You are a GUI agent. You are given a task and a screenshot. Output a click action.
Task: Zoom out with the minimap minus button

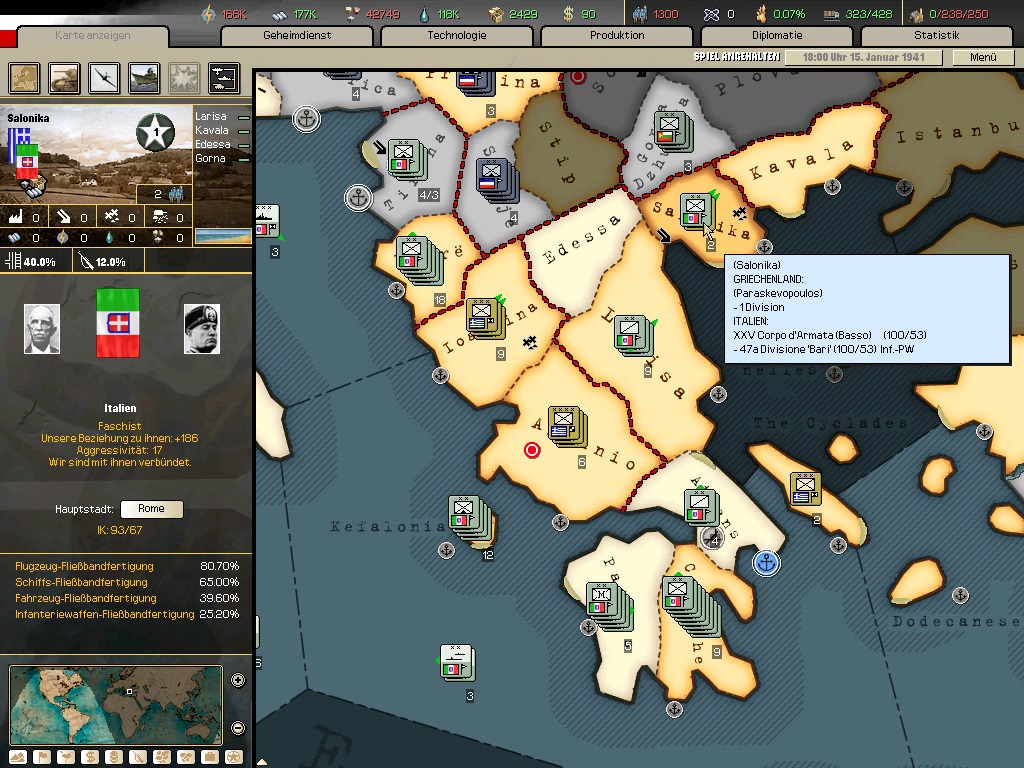(x=238, y=727)
